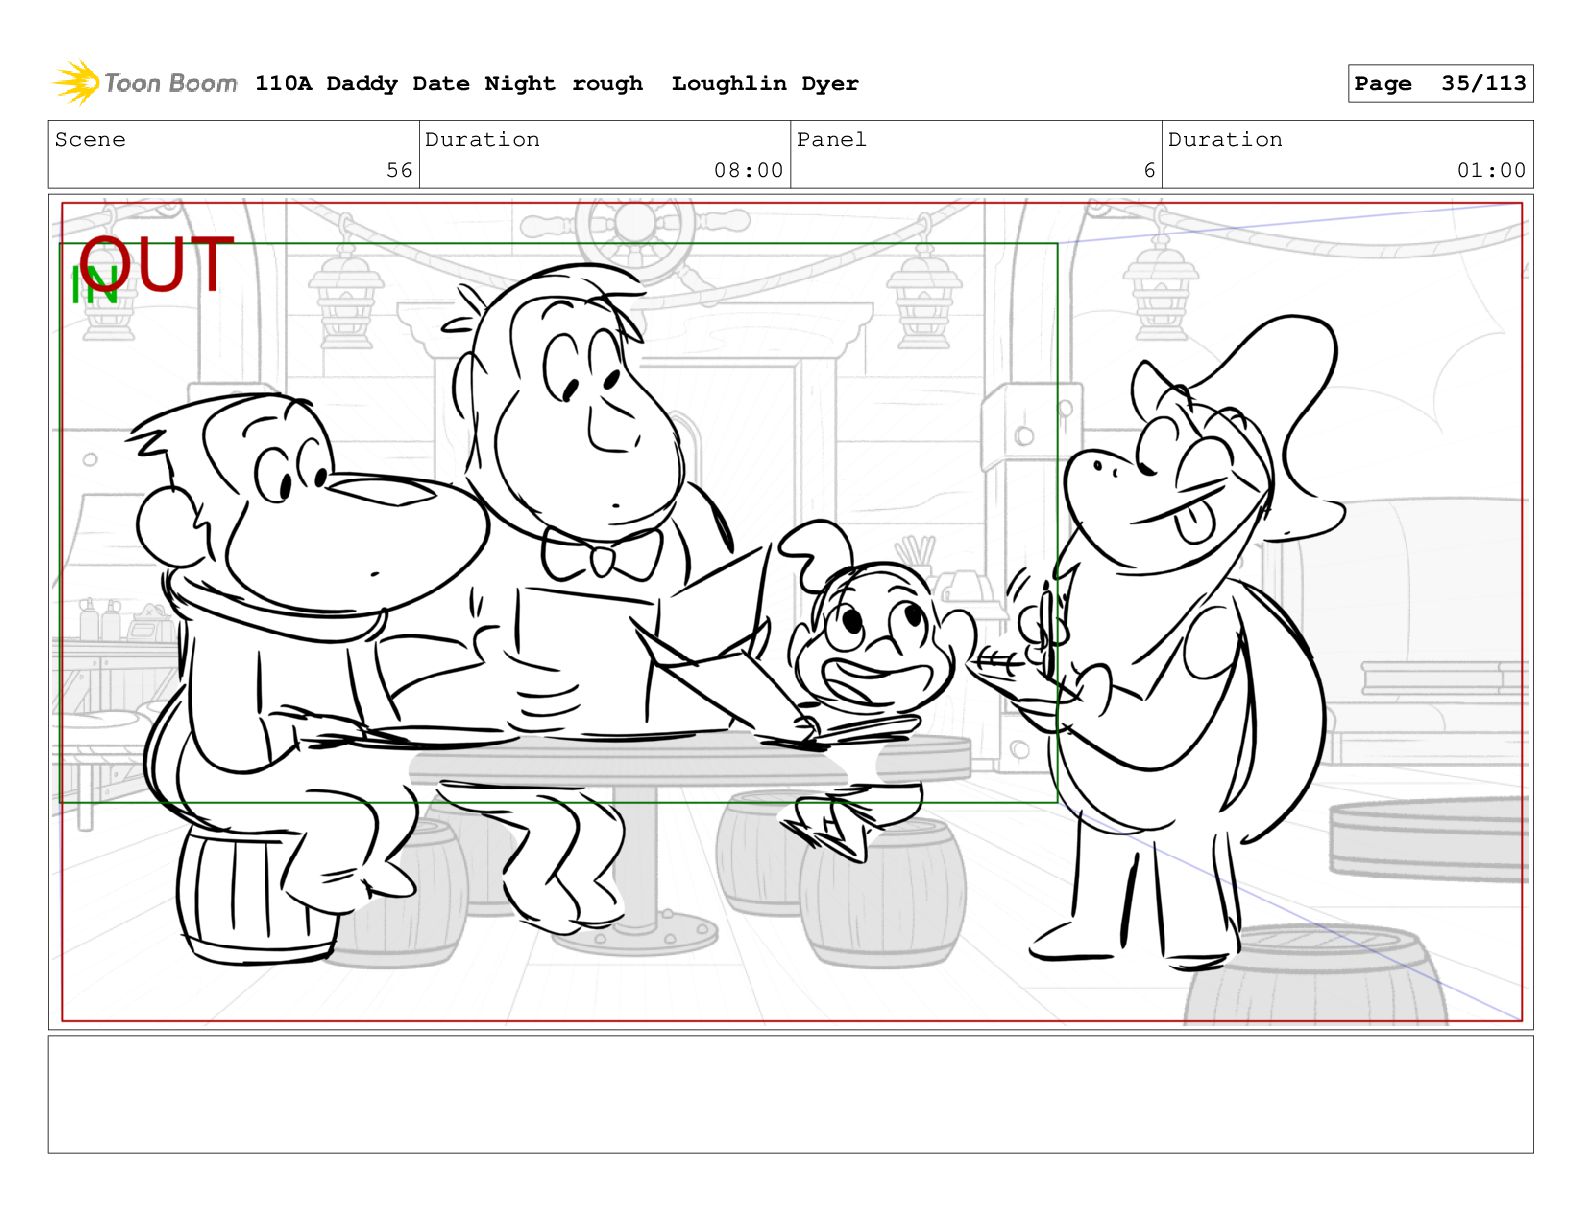Click the title '110A Daddy Date Night rough'
1582x1225 pixels.
(x=449, y=84)
